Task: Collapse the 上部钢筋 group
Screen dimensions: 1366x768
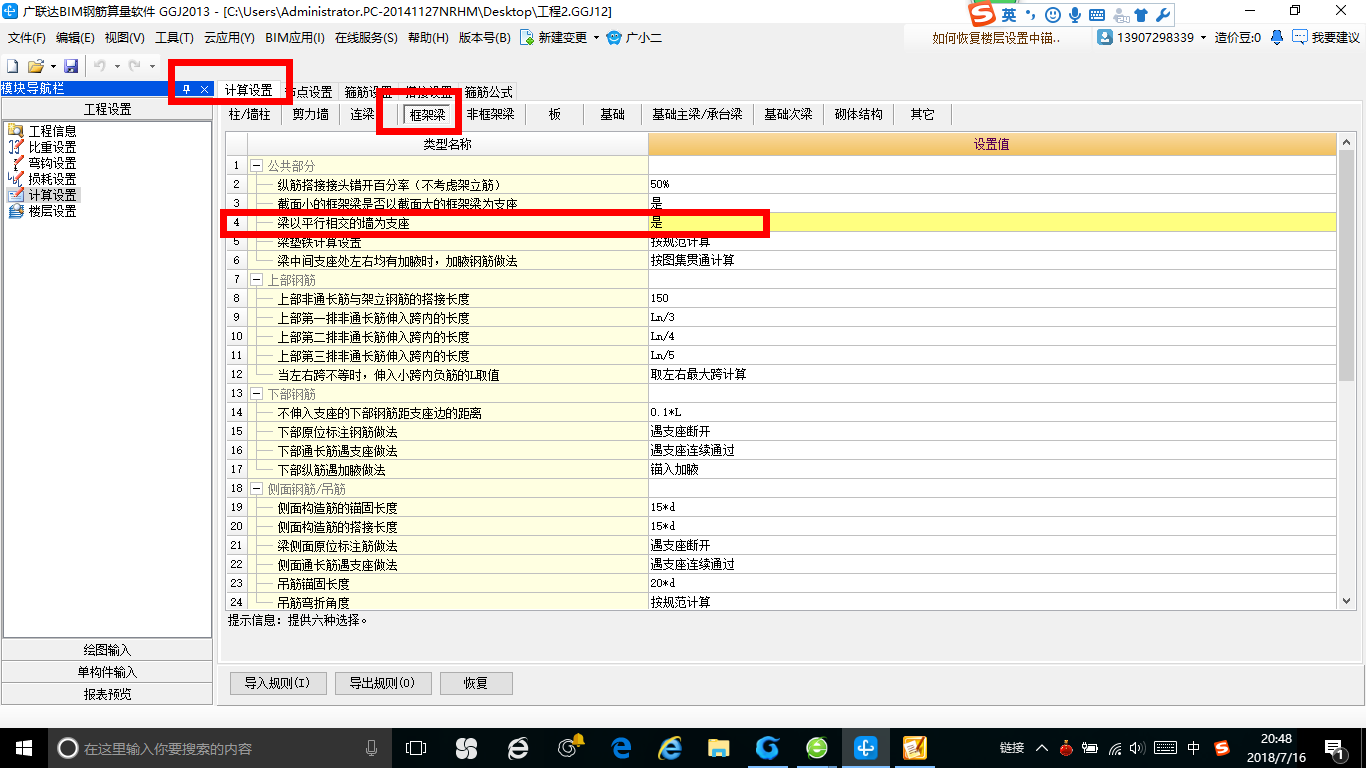Action: tap(256, 280)
